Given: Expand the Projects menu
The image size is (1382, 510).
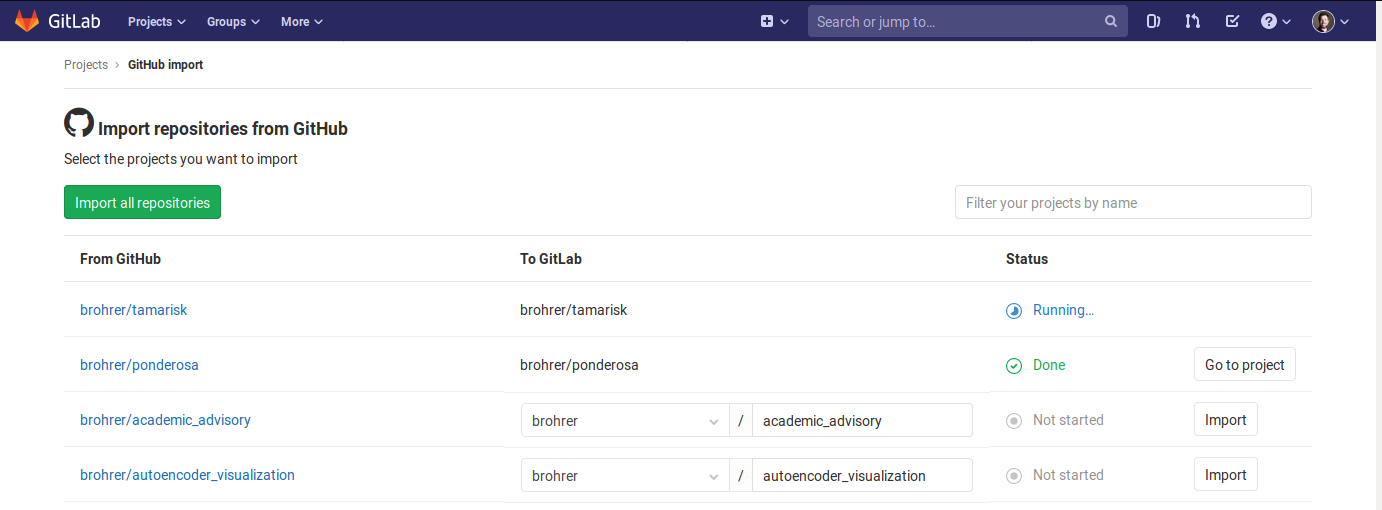Looking at the screenshot, I should [157, 21].
